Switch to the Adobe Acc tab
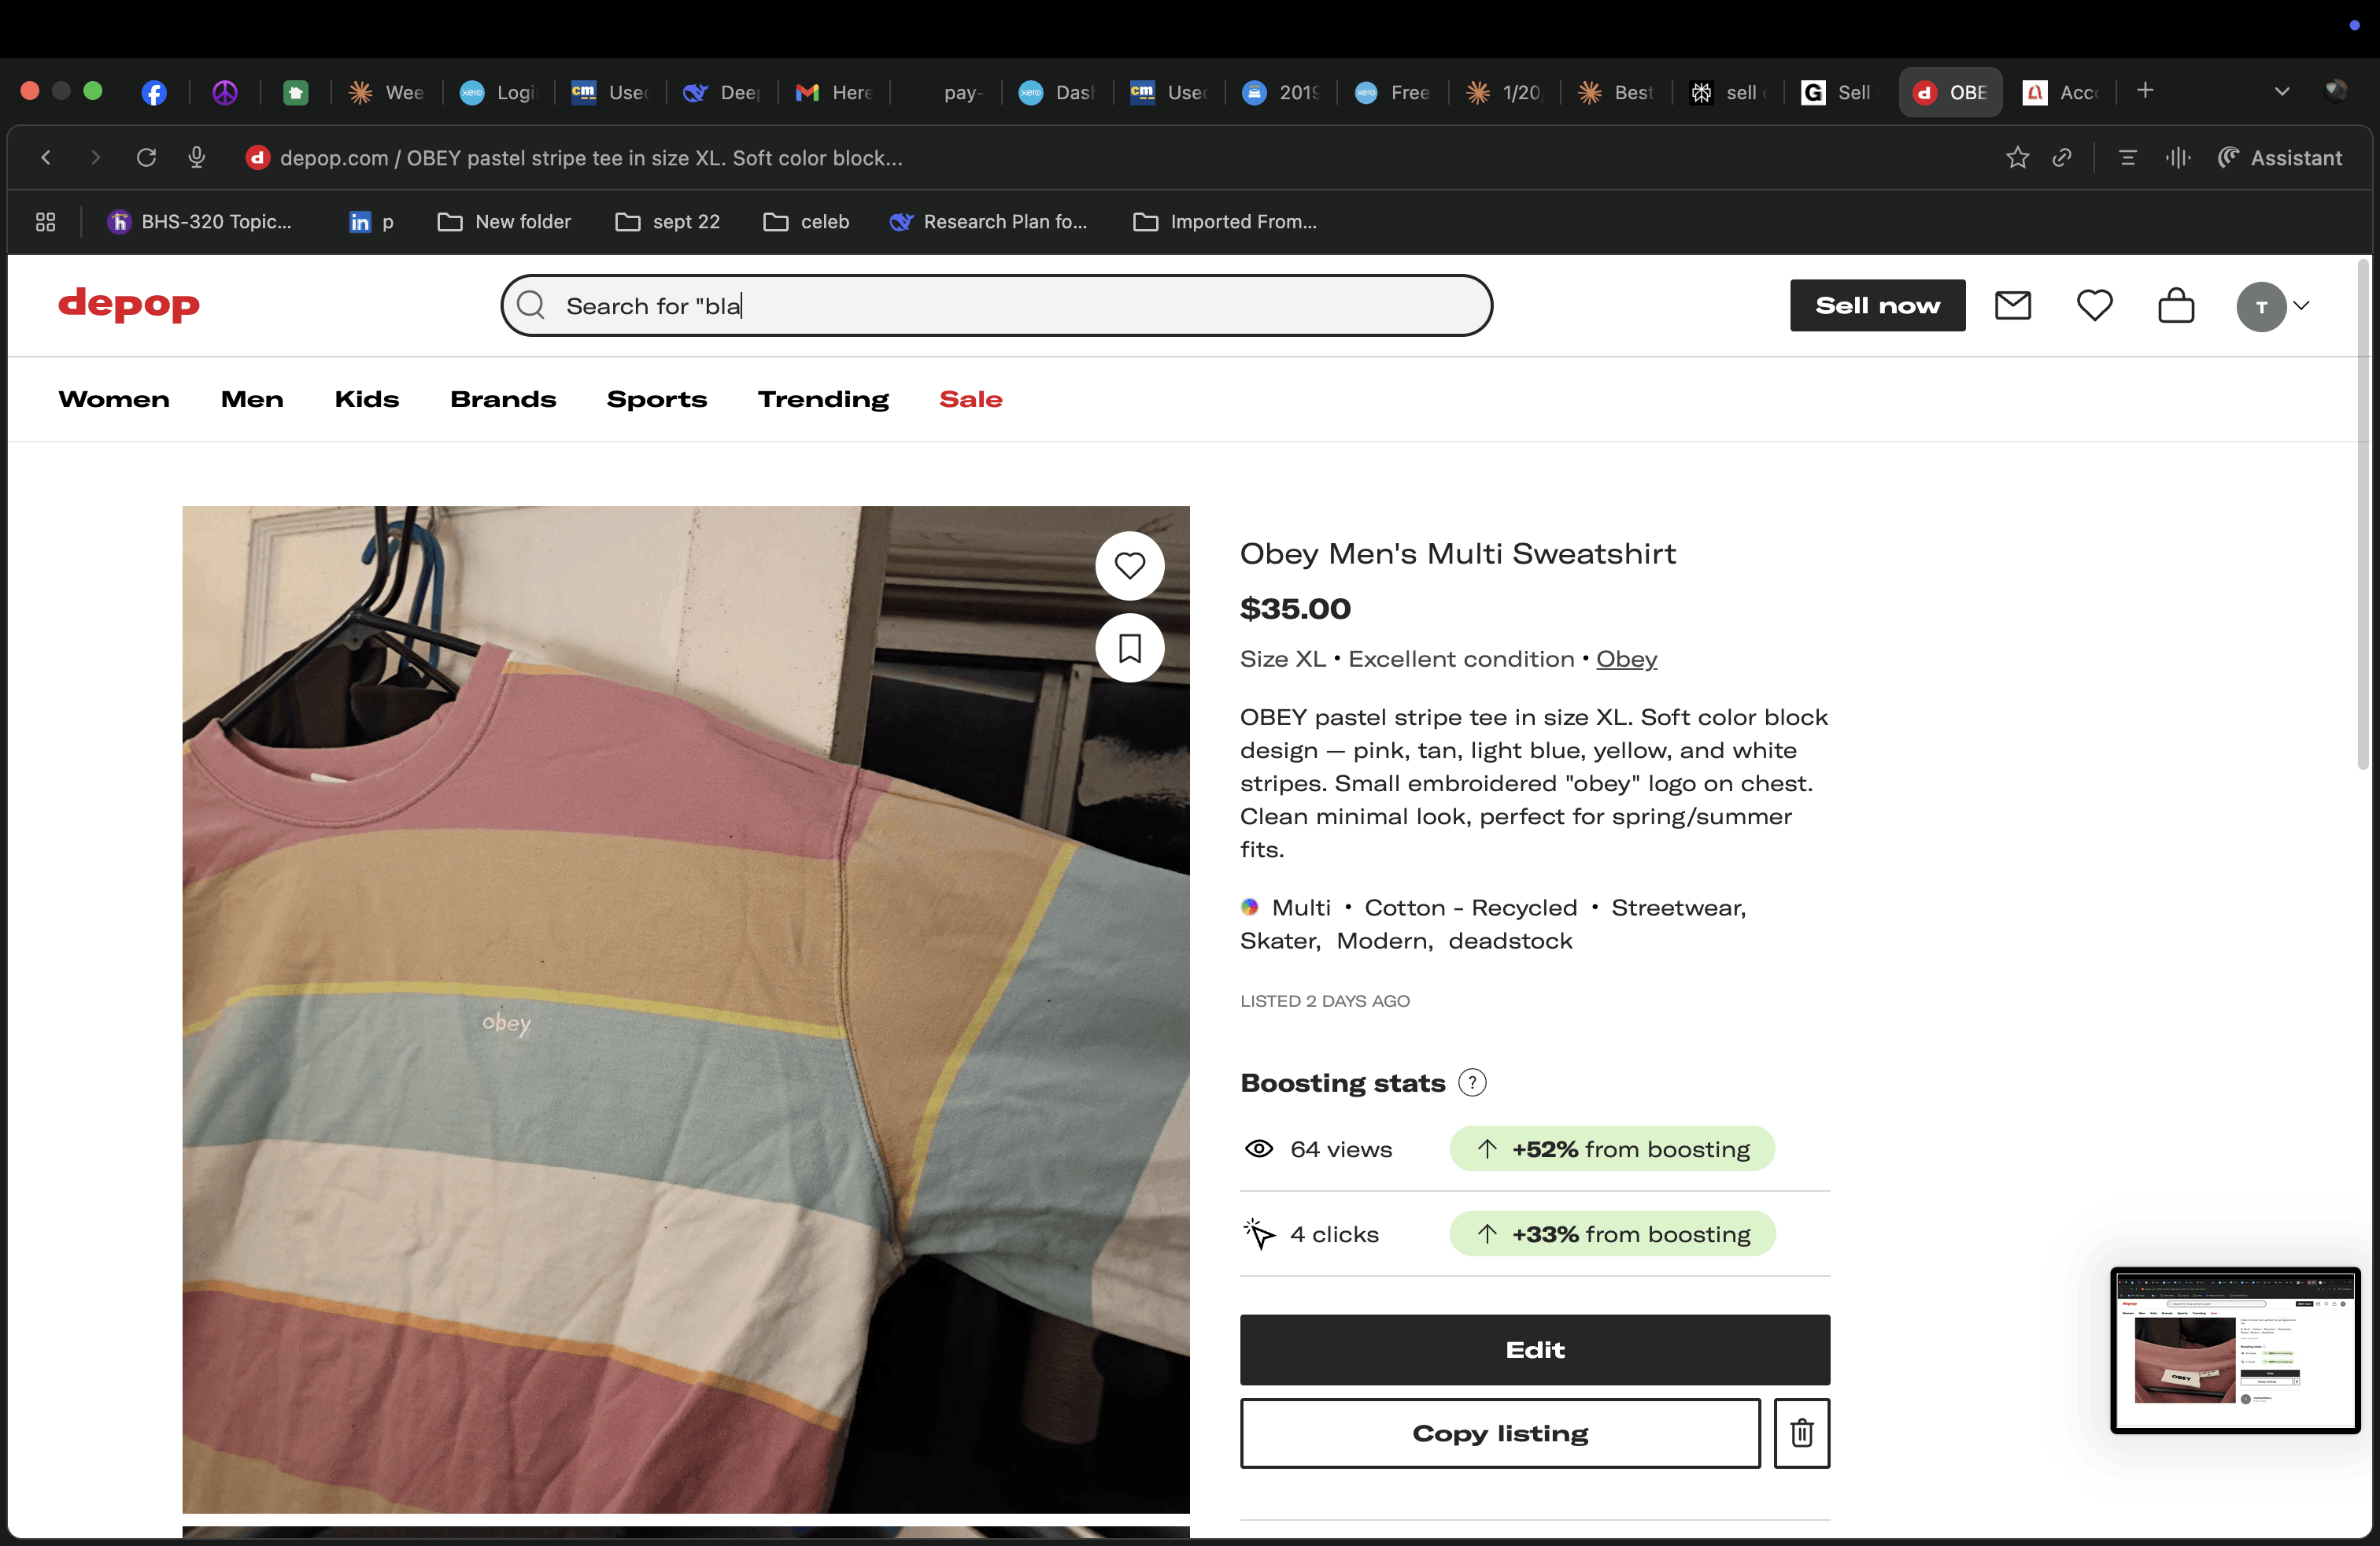The width and height of the screenshot is (2380, 1546). pyautogui.click(x=2061, y=93)
